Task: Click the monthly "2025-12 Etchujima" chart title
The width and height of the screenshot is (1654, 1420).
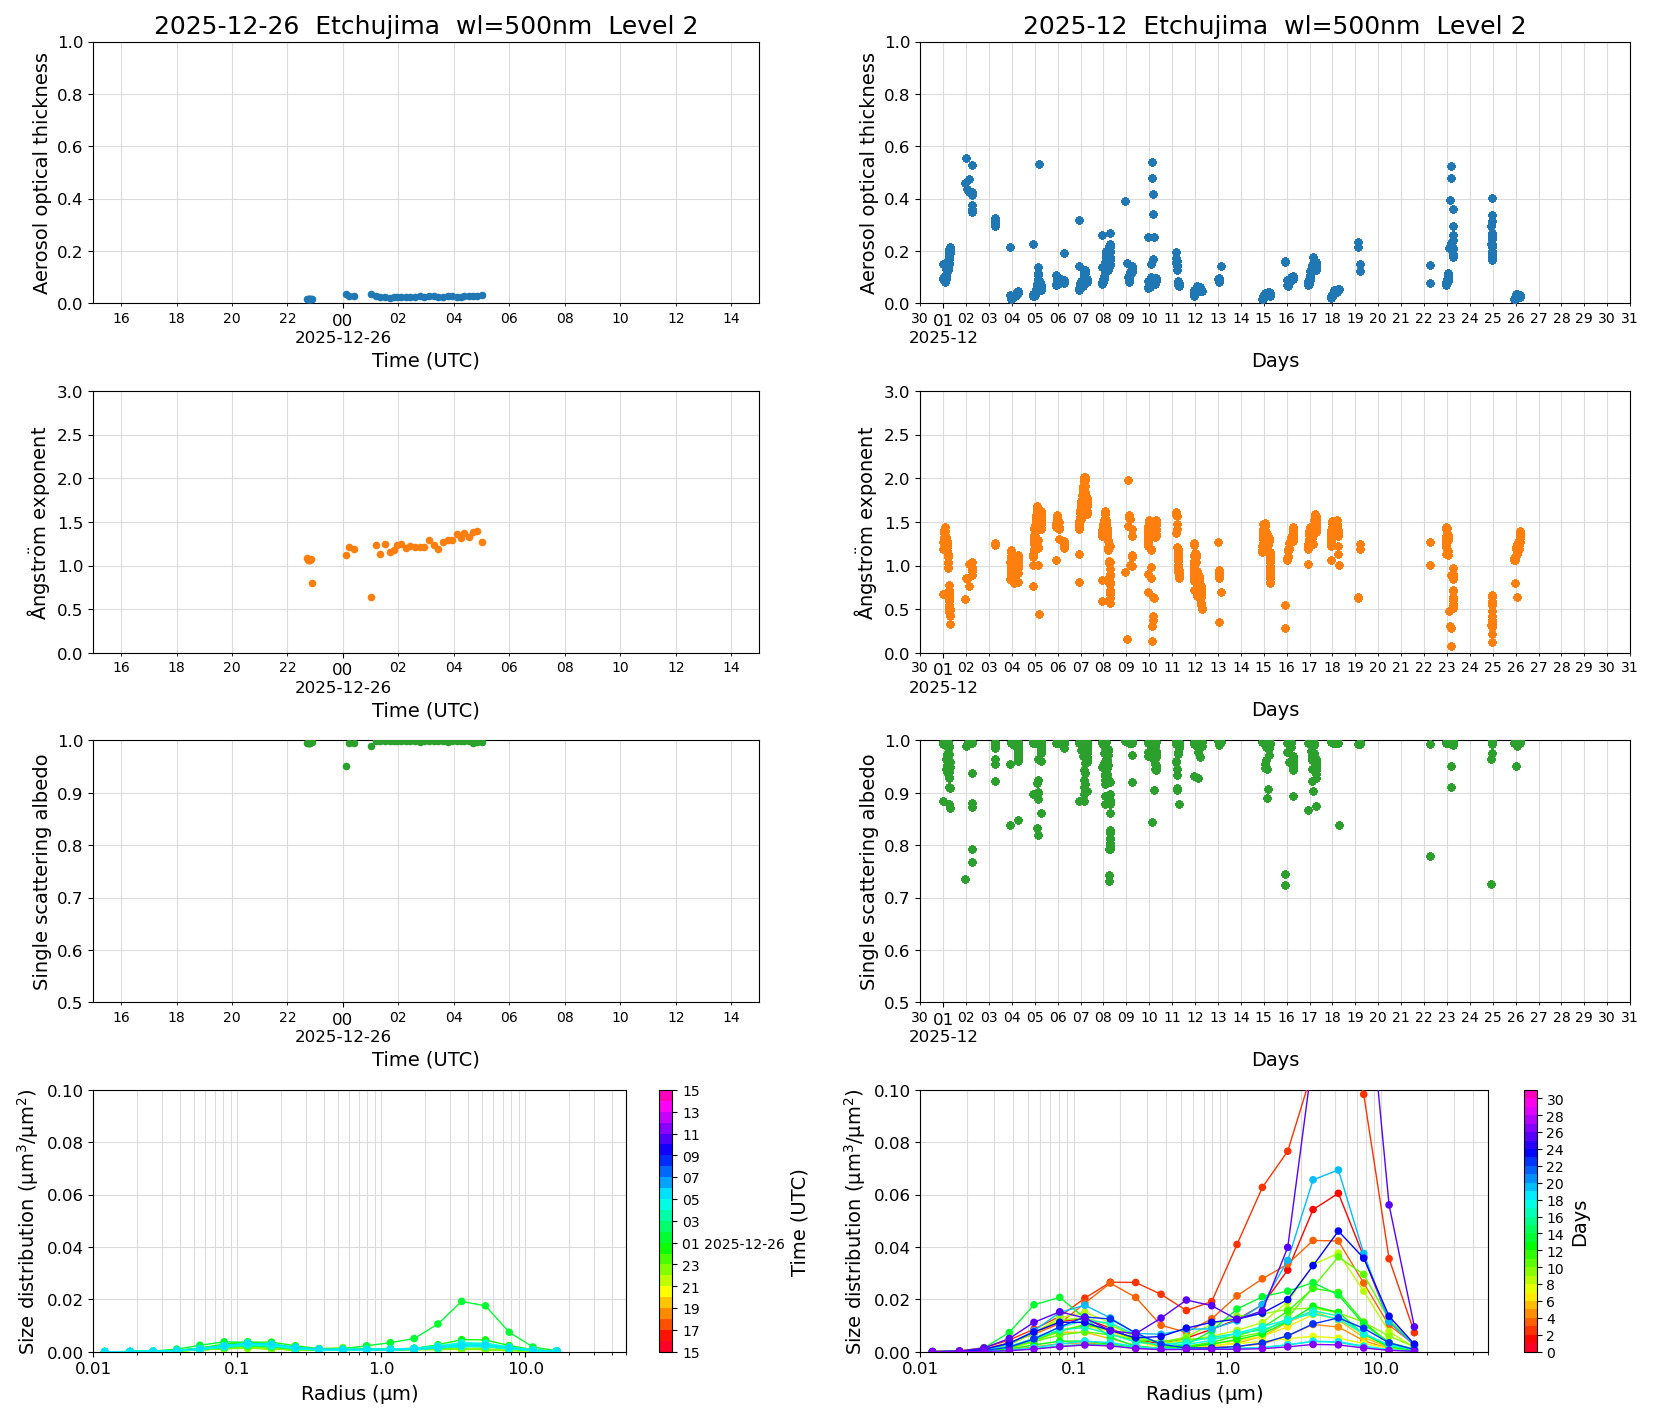Action: tap(1274, 26)
